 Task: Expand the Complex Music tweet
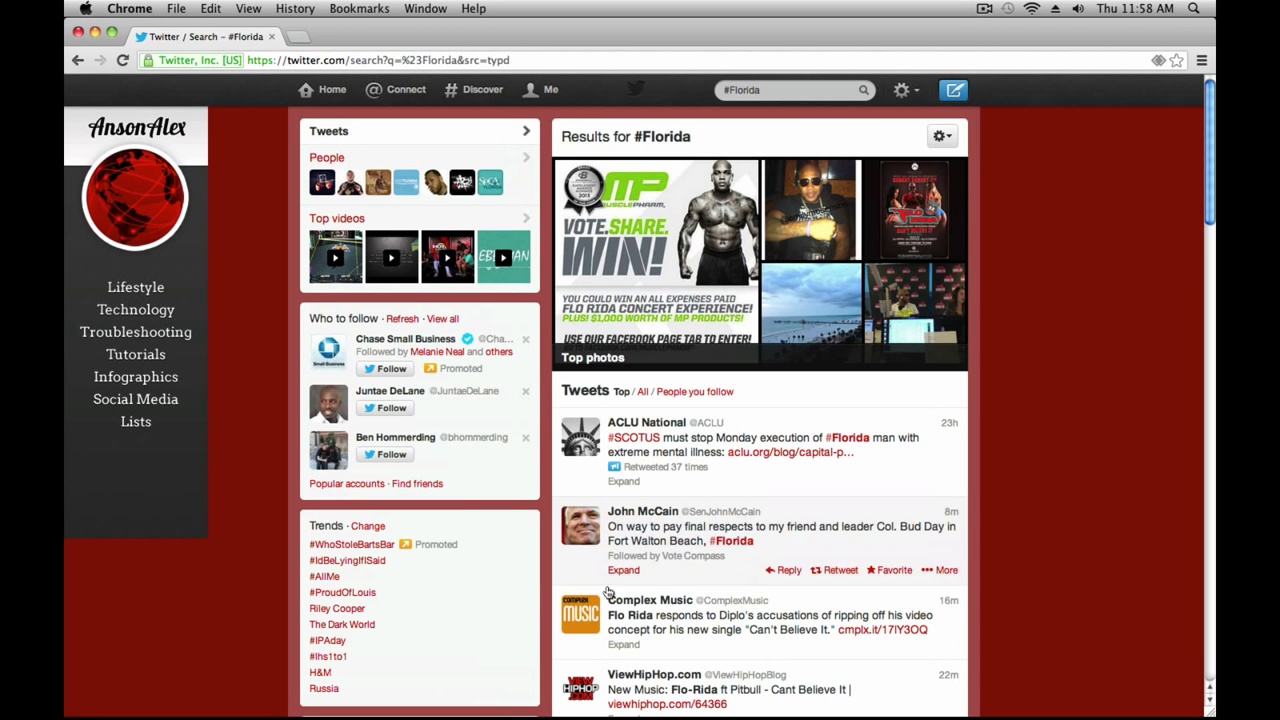623,644
